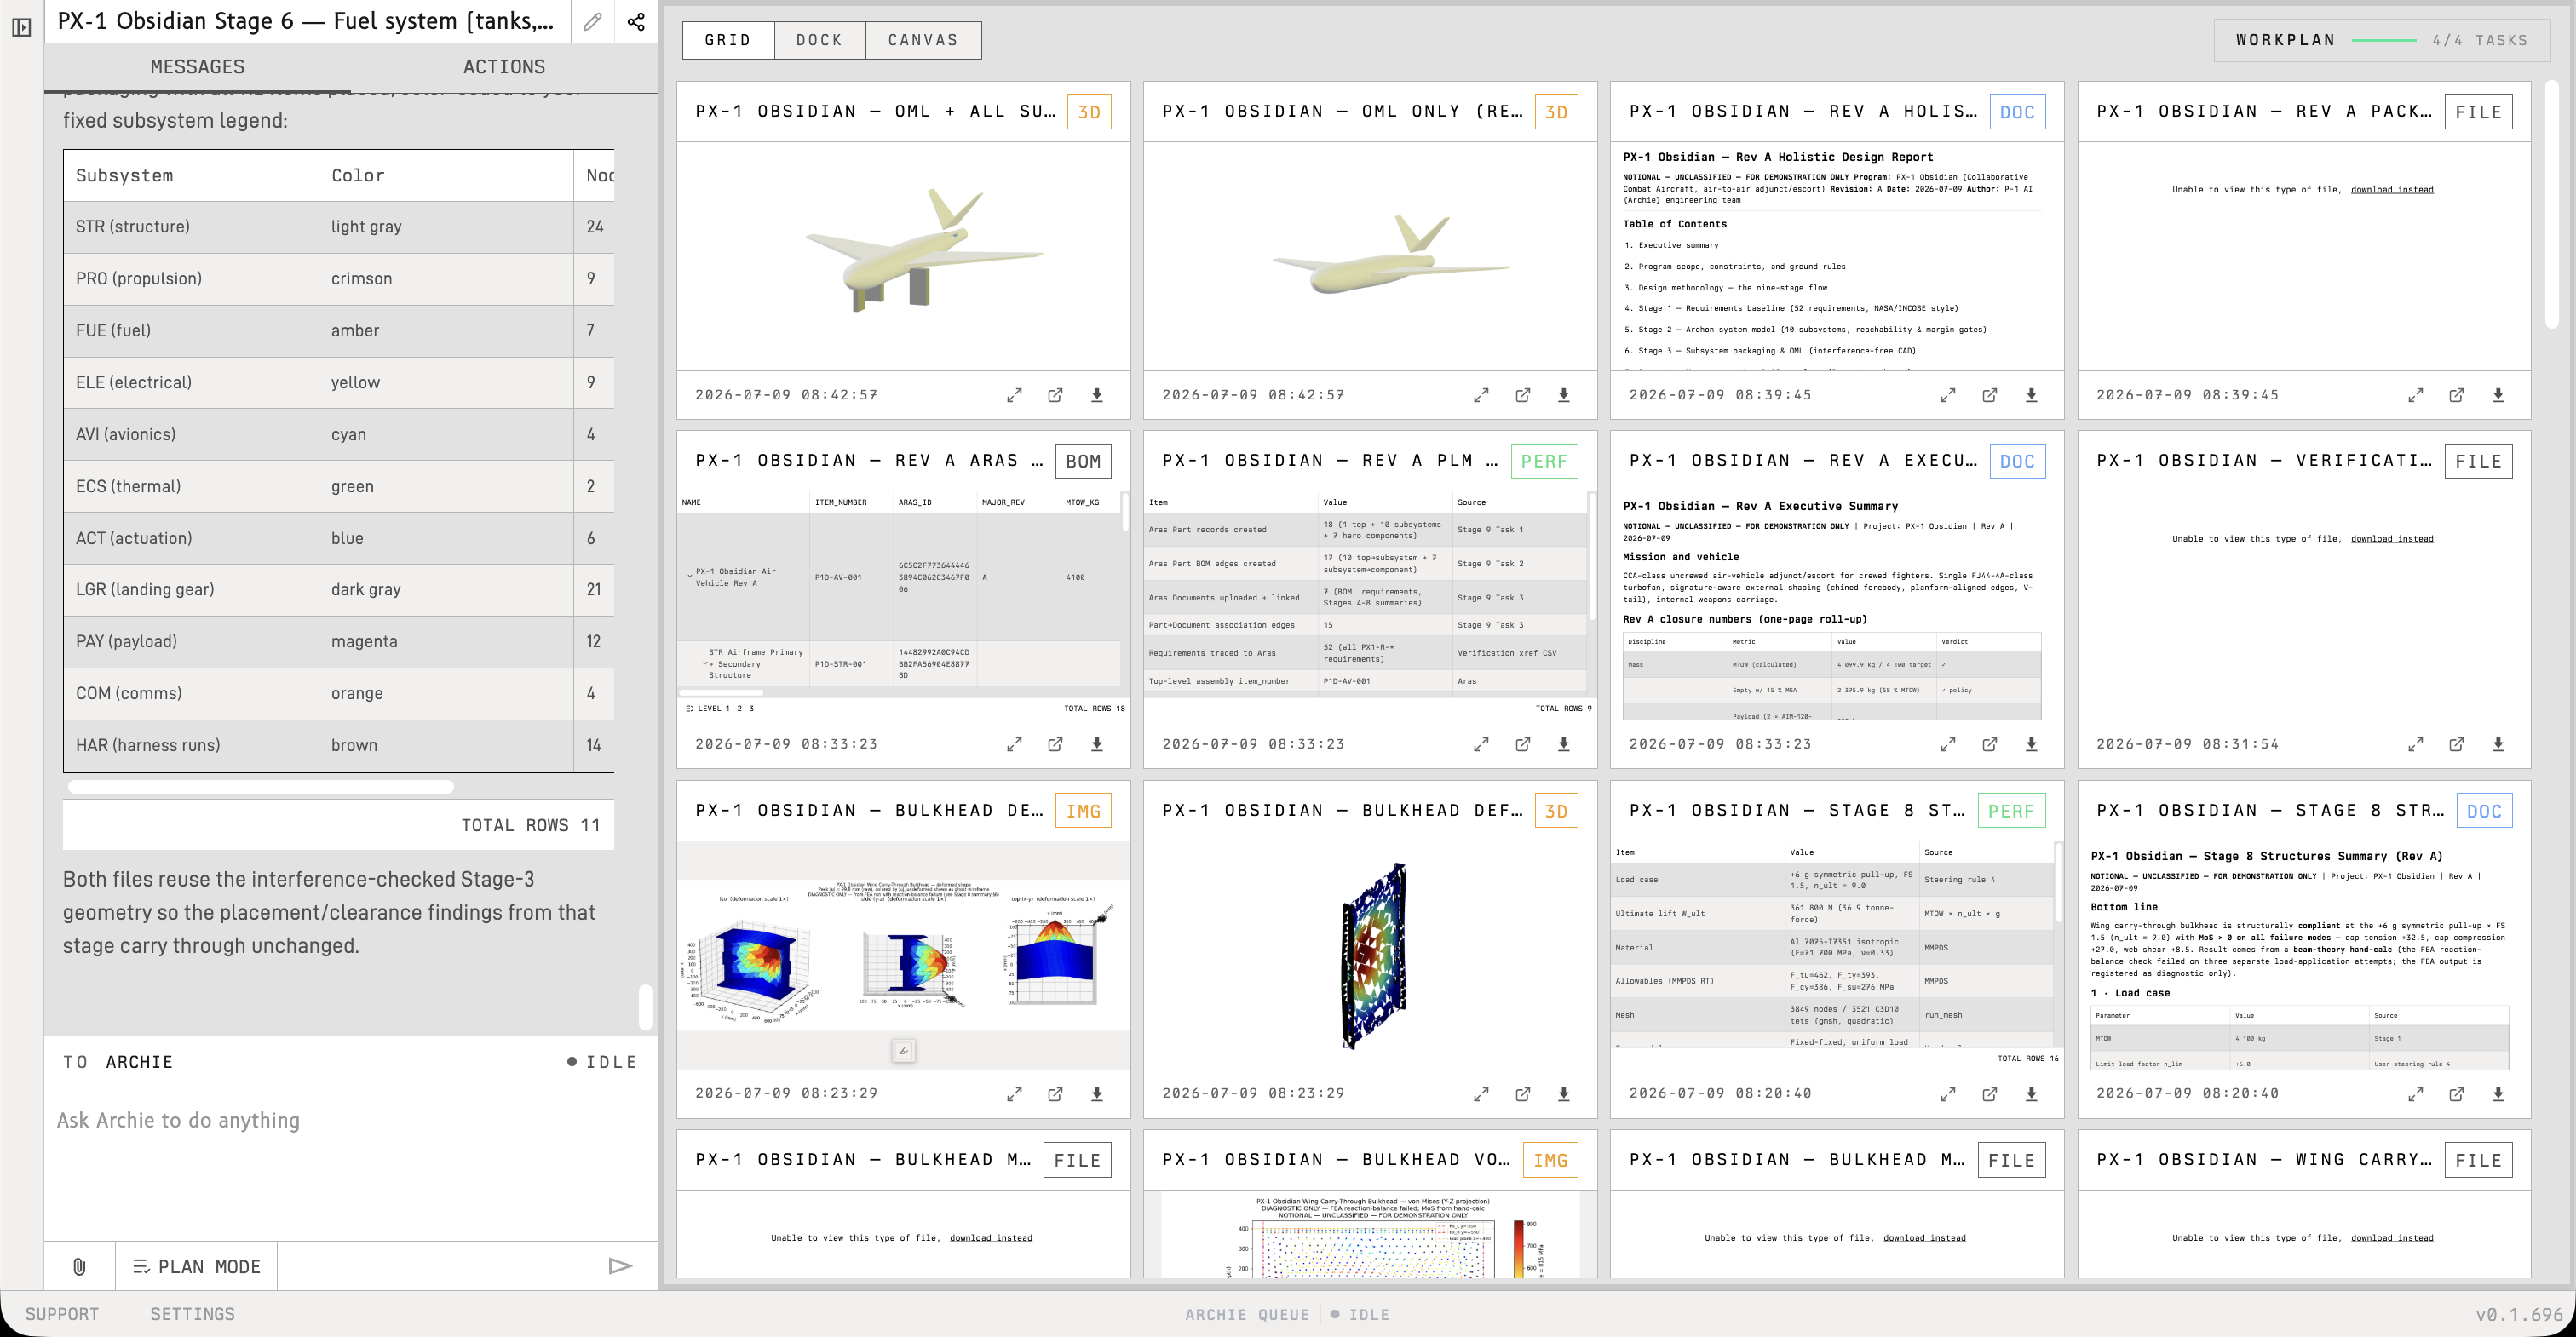The image size is (2576, 1337).
Task: Open SETTINGS in footer
Action: 192,1314
